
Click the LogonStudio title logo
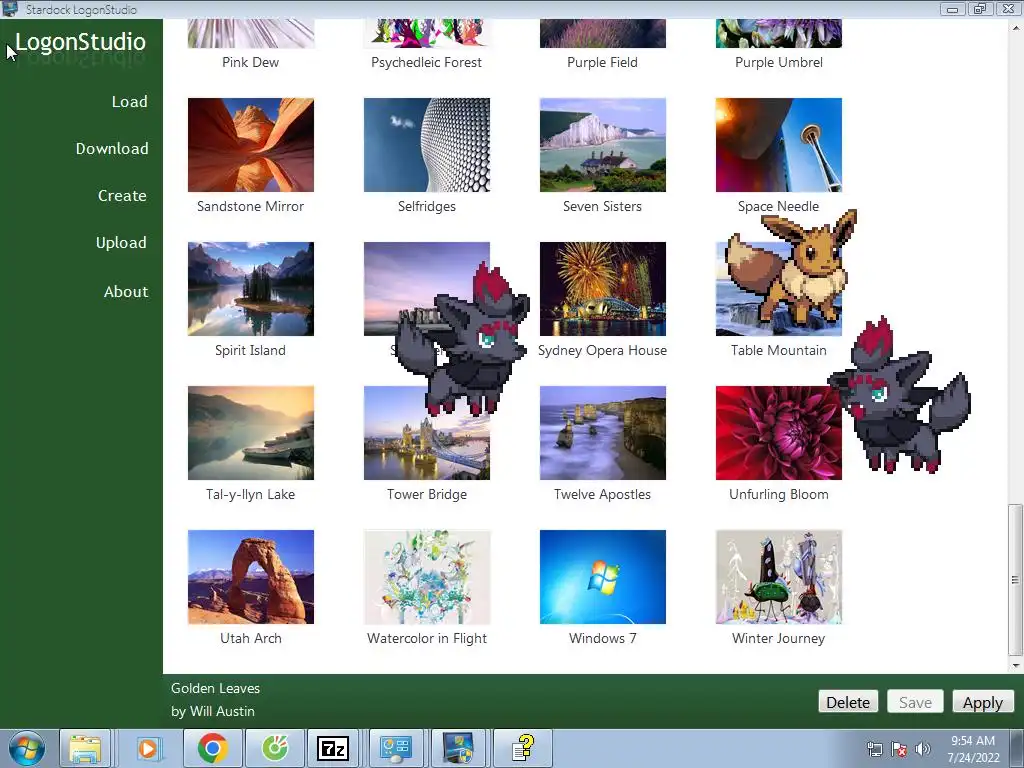[x=80, y=42]
